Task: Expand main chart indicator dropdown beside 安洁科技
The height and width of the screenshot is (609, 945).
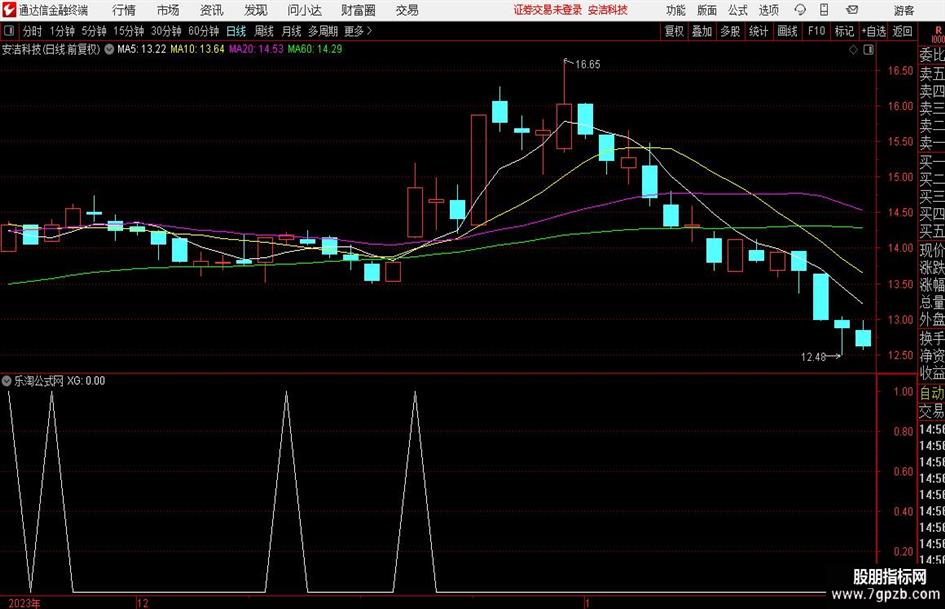Action: [109, 49]
